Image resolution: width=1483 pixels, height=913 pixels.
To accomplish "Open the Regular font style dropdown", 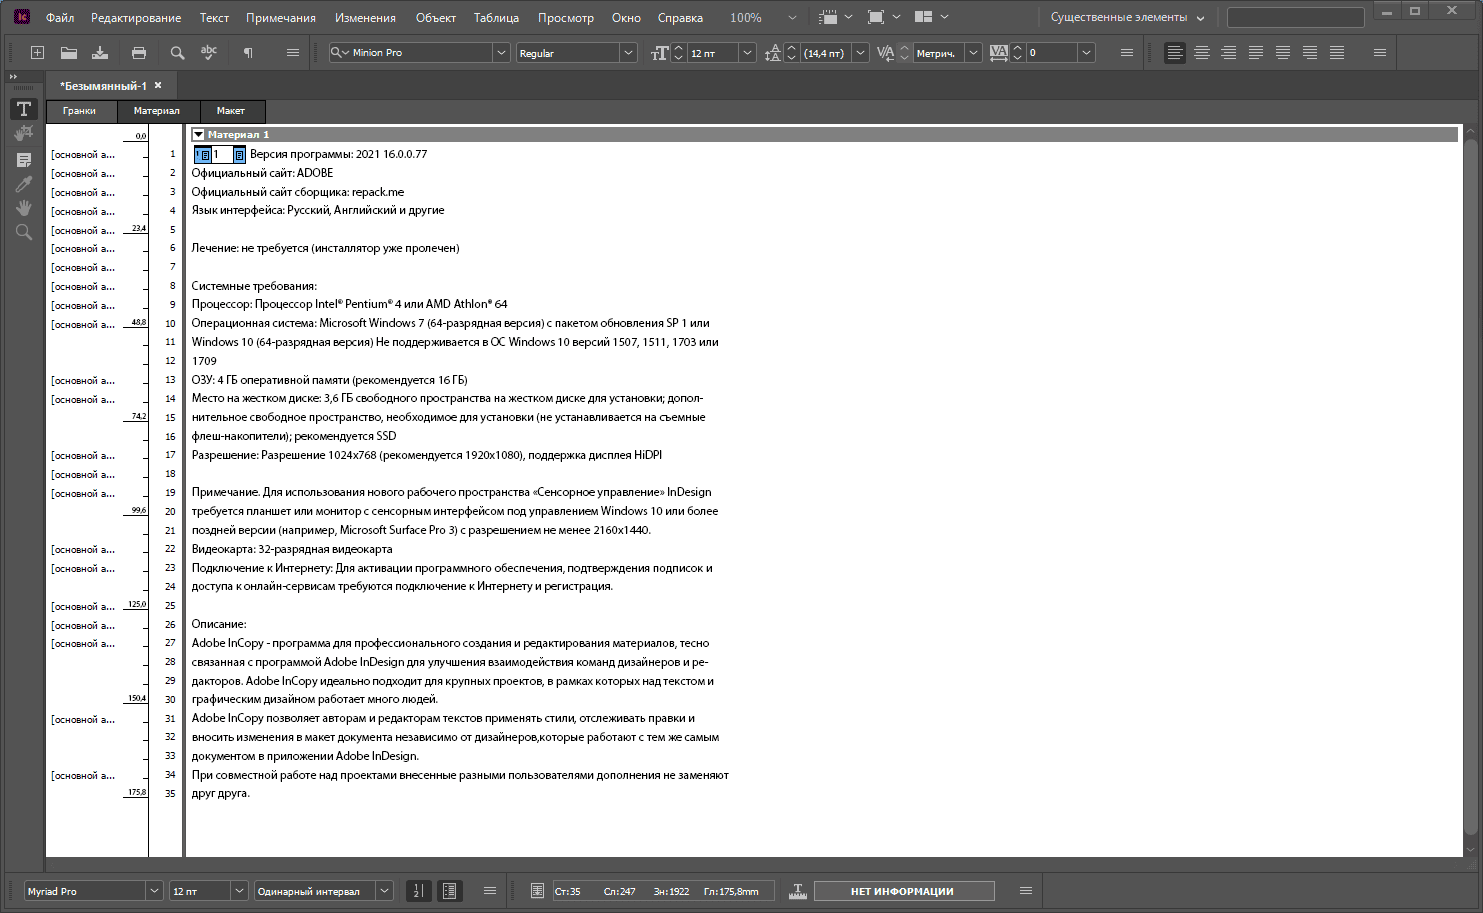I will coord(628,53).
